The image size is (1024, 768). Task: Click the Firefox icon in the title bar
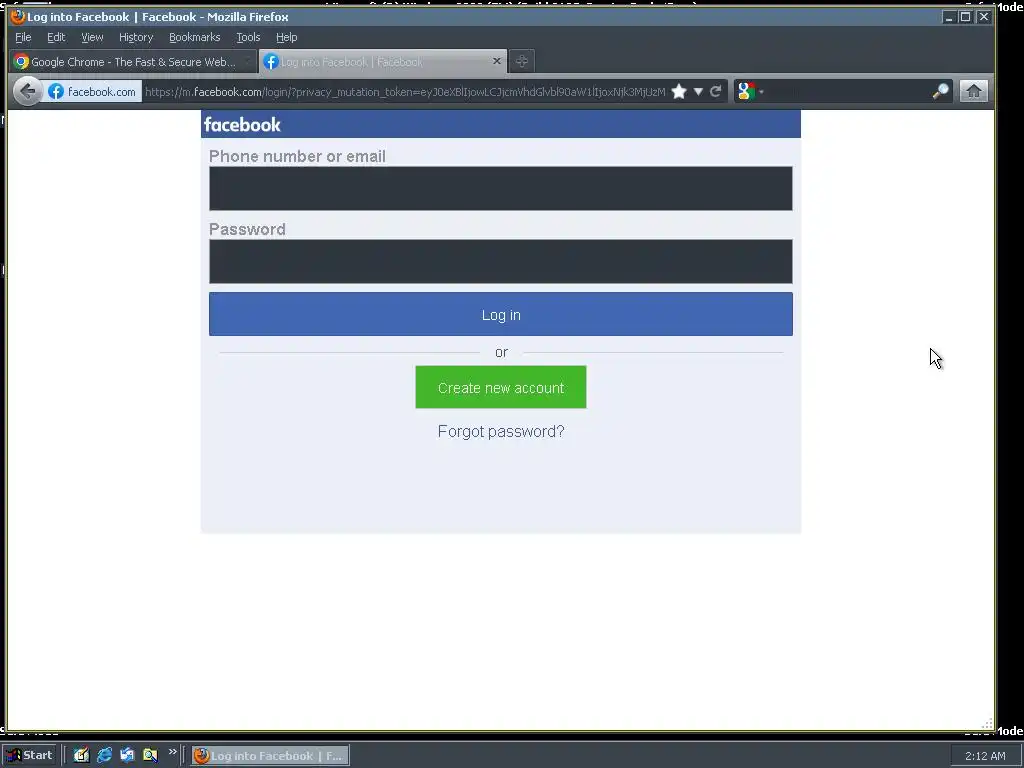pos(18,17)
